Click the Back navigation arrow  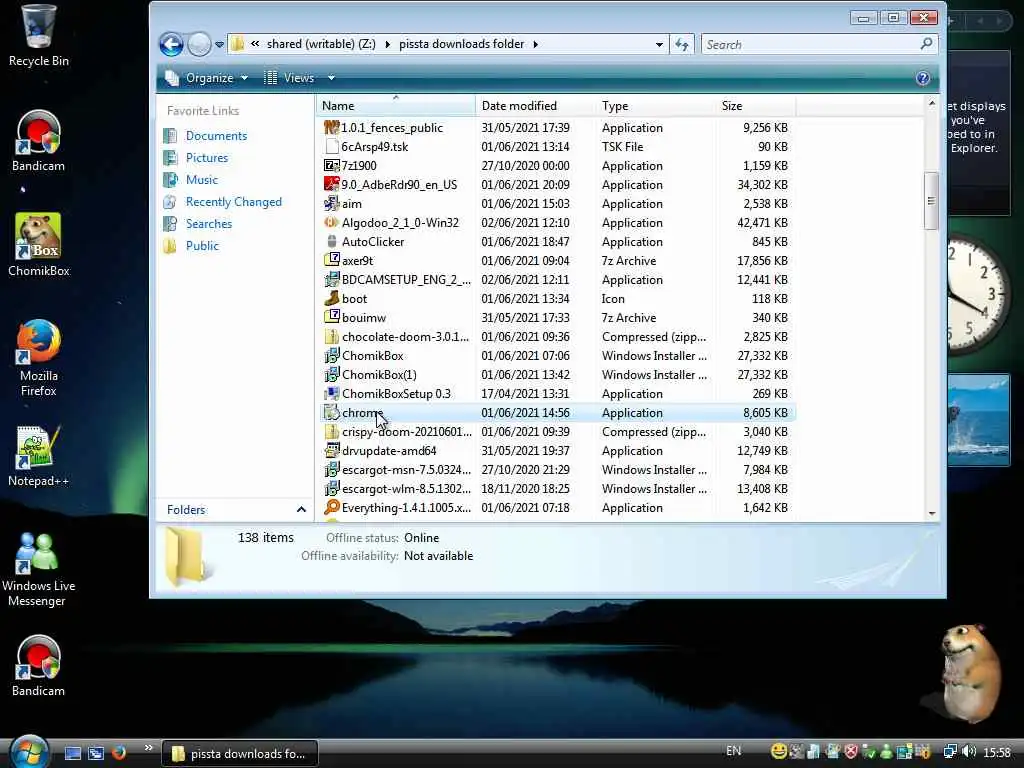[x=172, y=44]
